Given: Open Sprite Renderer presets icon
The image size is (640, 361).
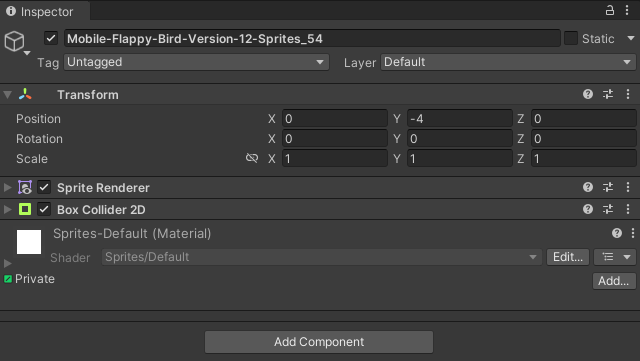Looking at the screenshot, I should point(608,187).
